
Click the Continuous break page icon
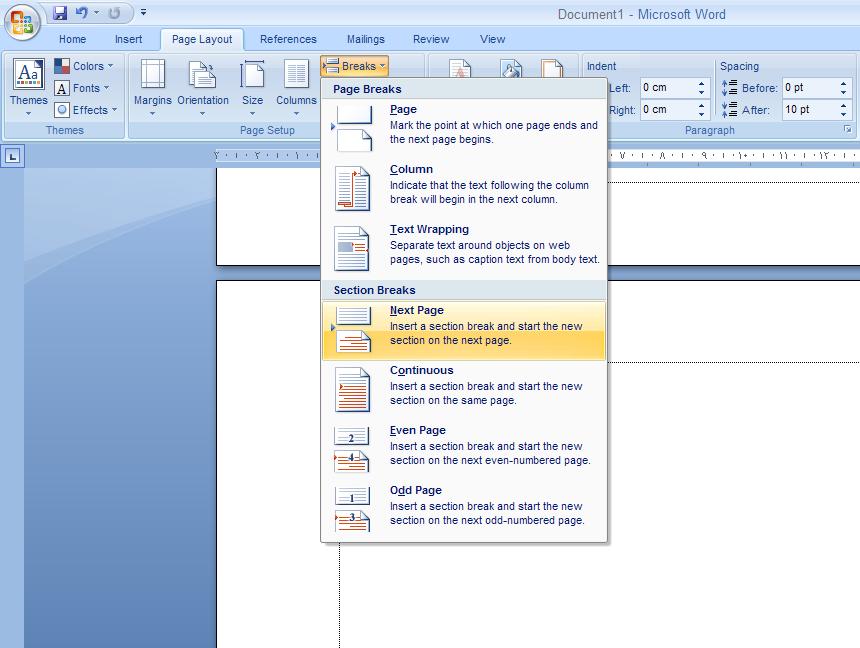(353, 390)
